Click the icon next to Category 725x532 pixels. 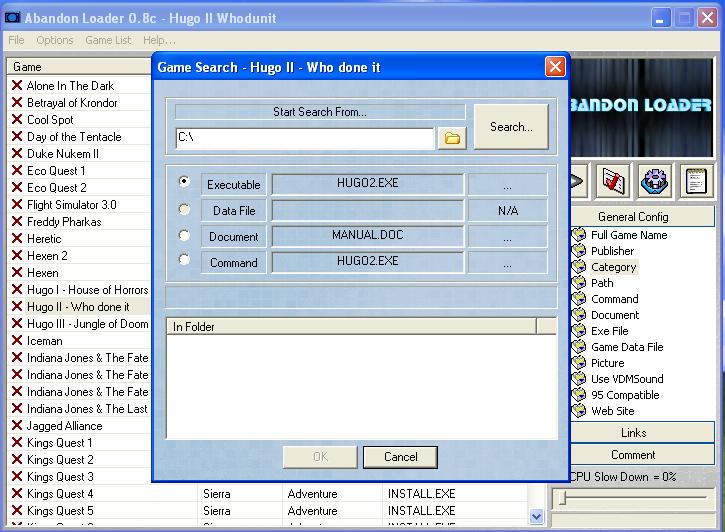coord(578,267)
